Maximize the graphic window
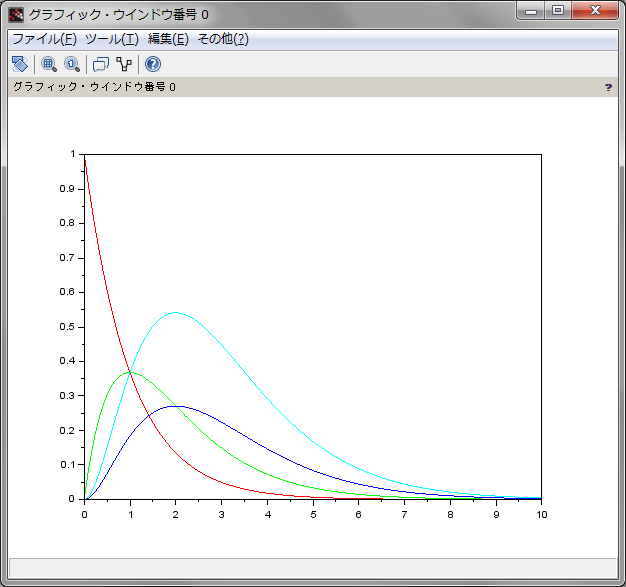 (558, 11)
